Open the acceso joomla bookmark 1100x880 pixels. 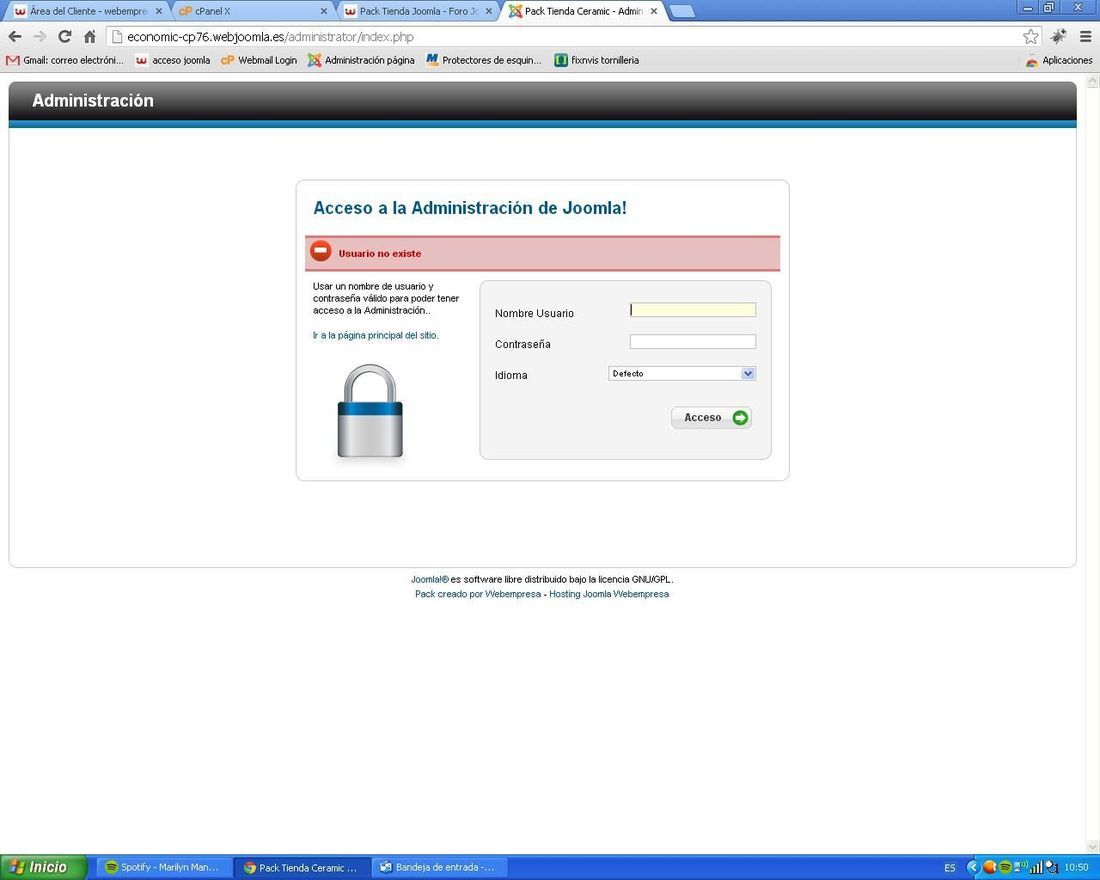point(173,60)
